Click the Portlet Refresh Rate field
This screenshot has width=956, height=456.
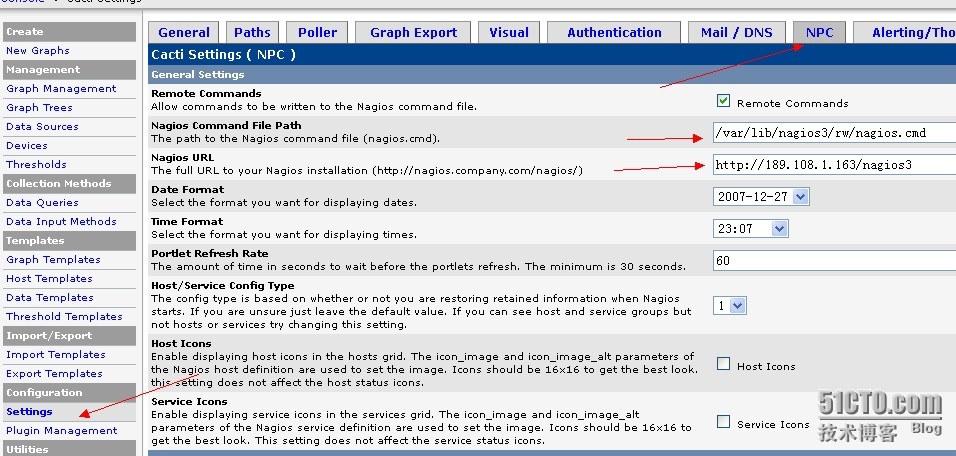click(x=834, y=260)
